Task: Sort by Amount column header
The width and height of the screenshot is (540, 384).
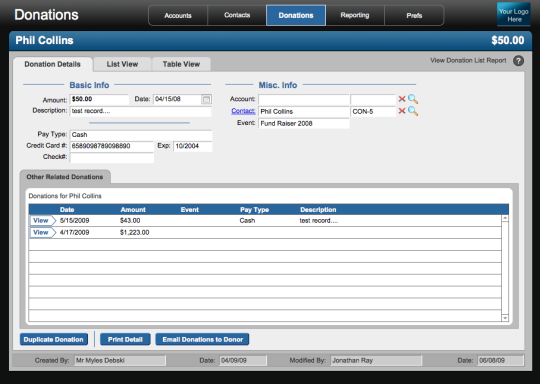Action: click(133, 209)
